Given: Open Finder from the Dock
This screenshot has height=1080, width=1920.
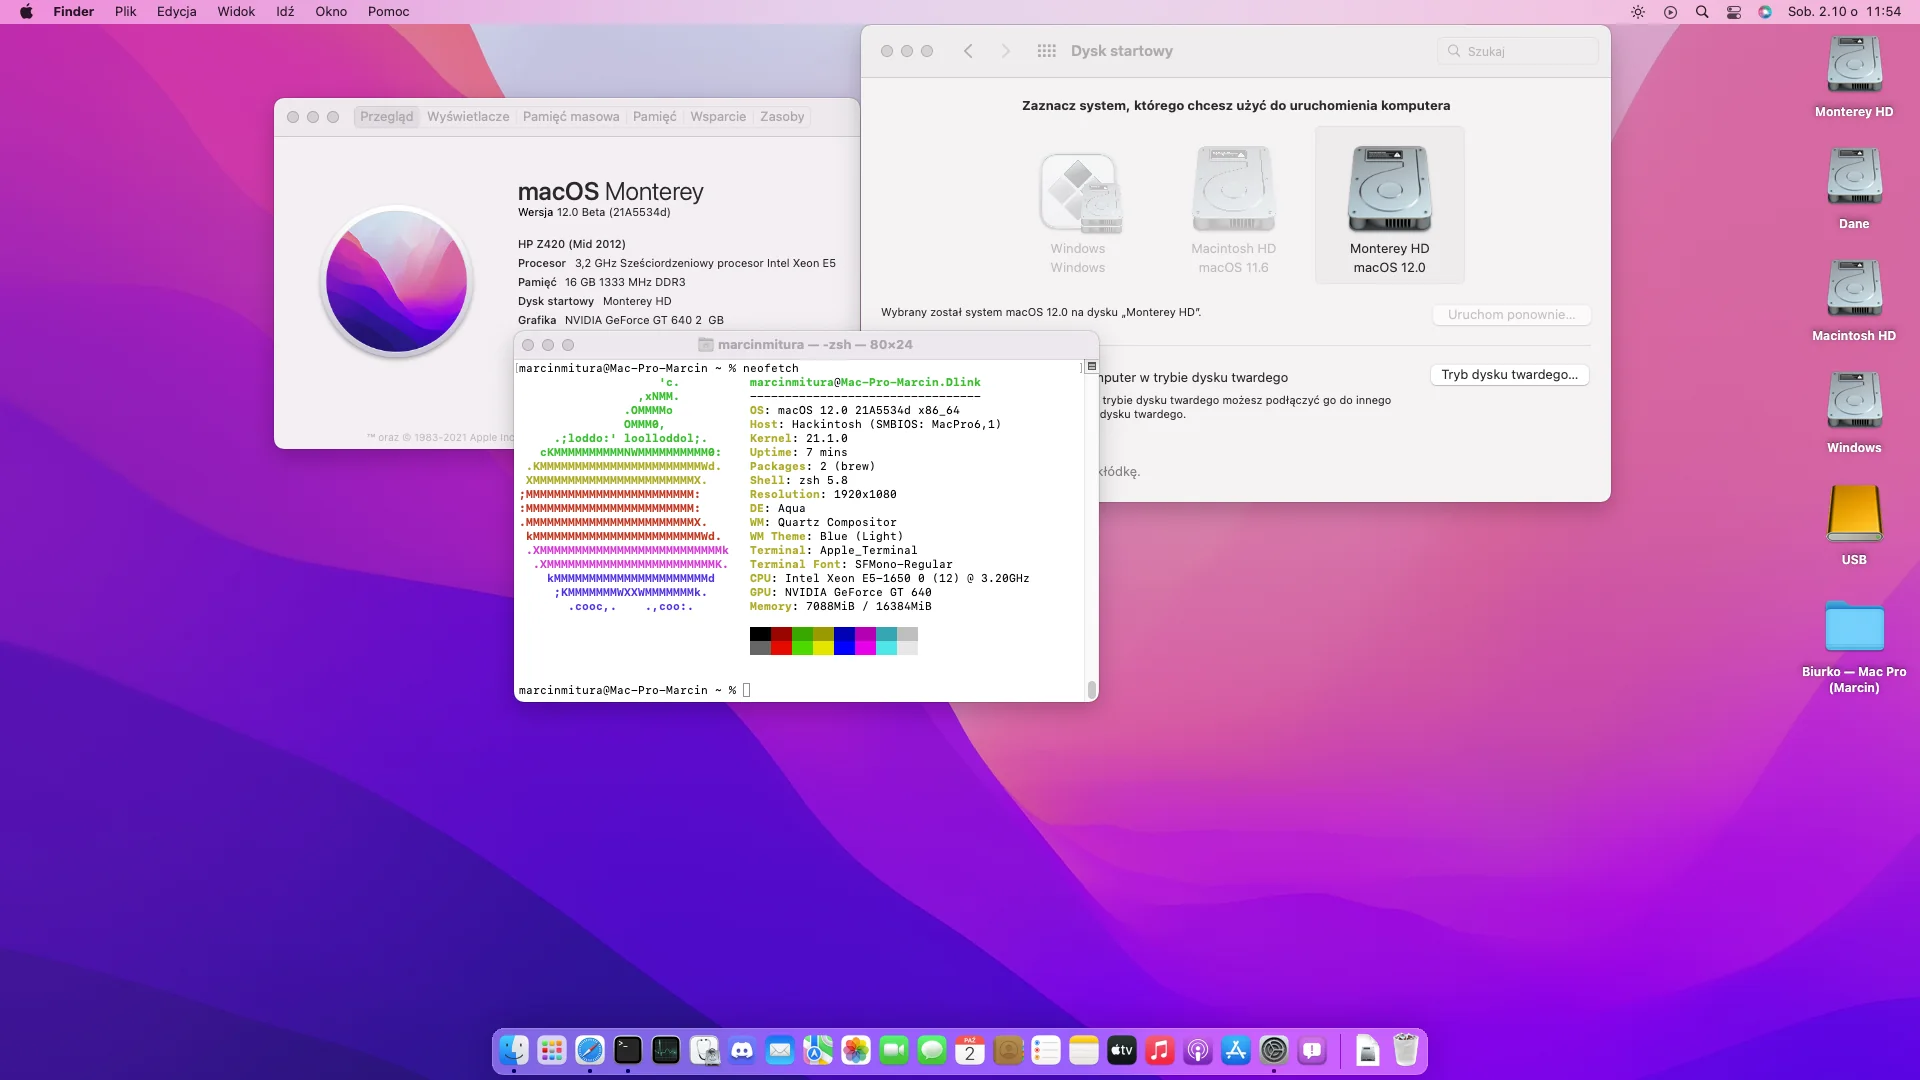Looking at the screenshot, I should click(514, 1050).
